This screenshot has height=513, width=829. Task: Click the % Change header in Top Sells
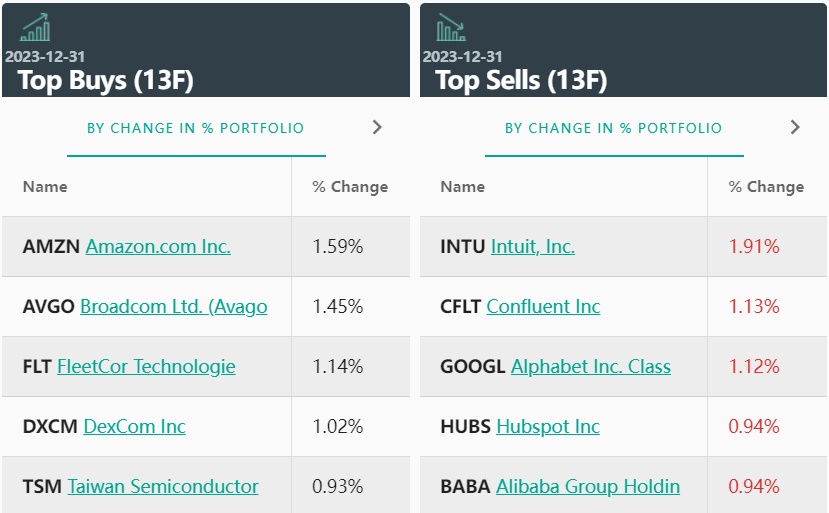coord(766,187)
